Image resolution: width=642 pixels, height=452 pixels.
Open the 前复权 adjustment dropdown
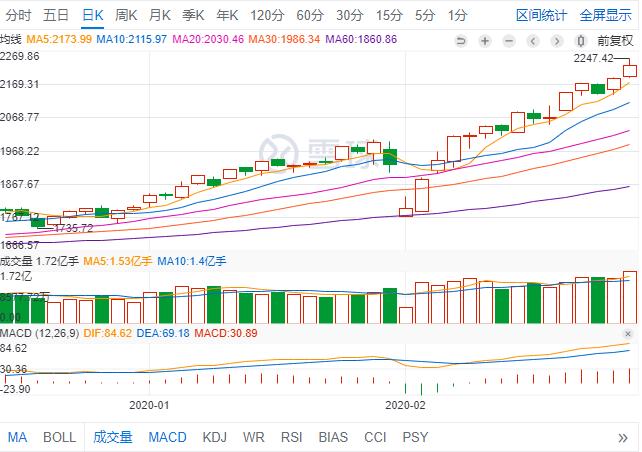point(615,41)
